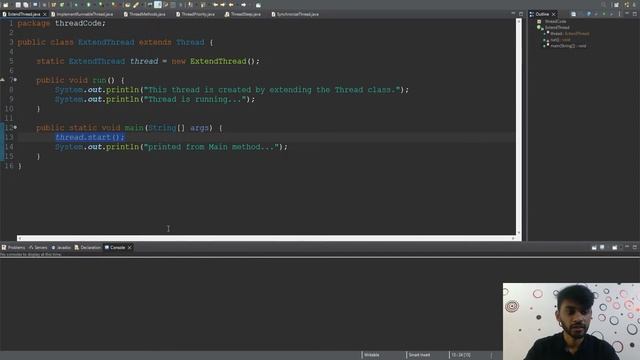Image resolution: width=640 pixels, height=360 pixels.
Task: Select 'thread : ExtendThread' field in Outline
Action: tap(569, 33)
